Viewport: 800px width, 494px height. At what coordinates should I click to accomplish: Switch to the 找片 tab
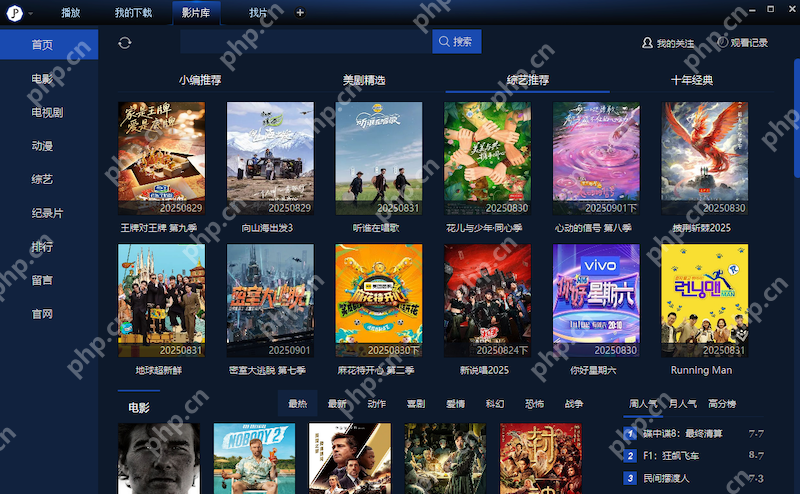[258, 13]
